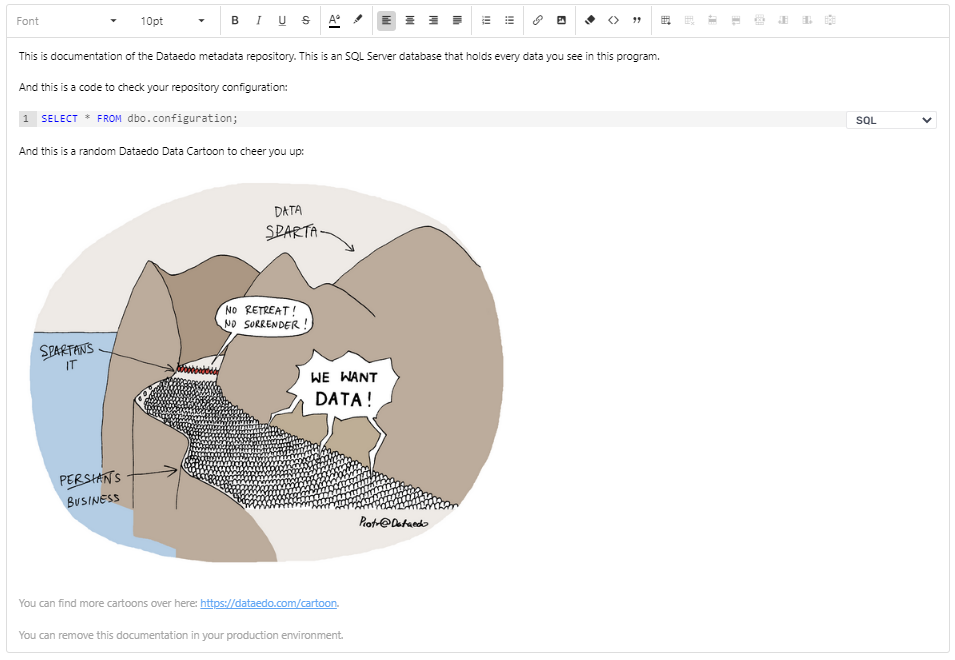Screen dimensions: 955x660
Task: Insert a hyperlink using the chain icon
Action: click(x=538, y=20)
